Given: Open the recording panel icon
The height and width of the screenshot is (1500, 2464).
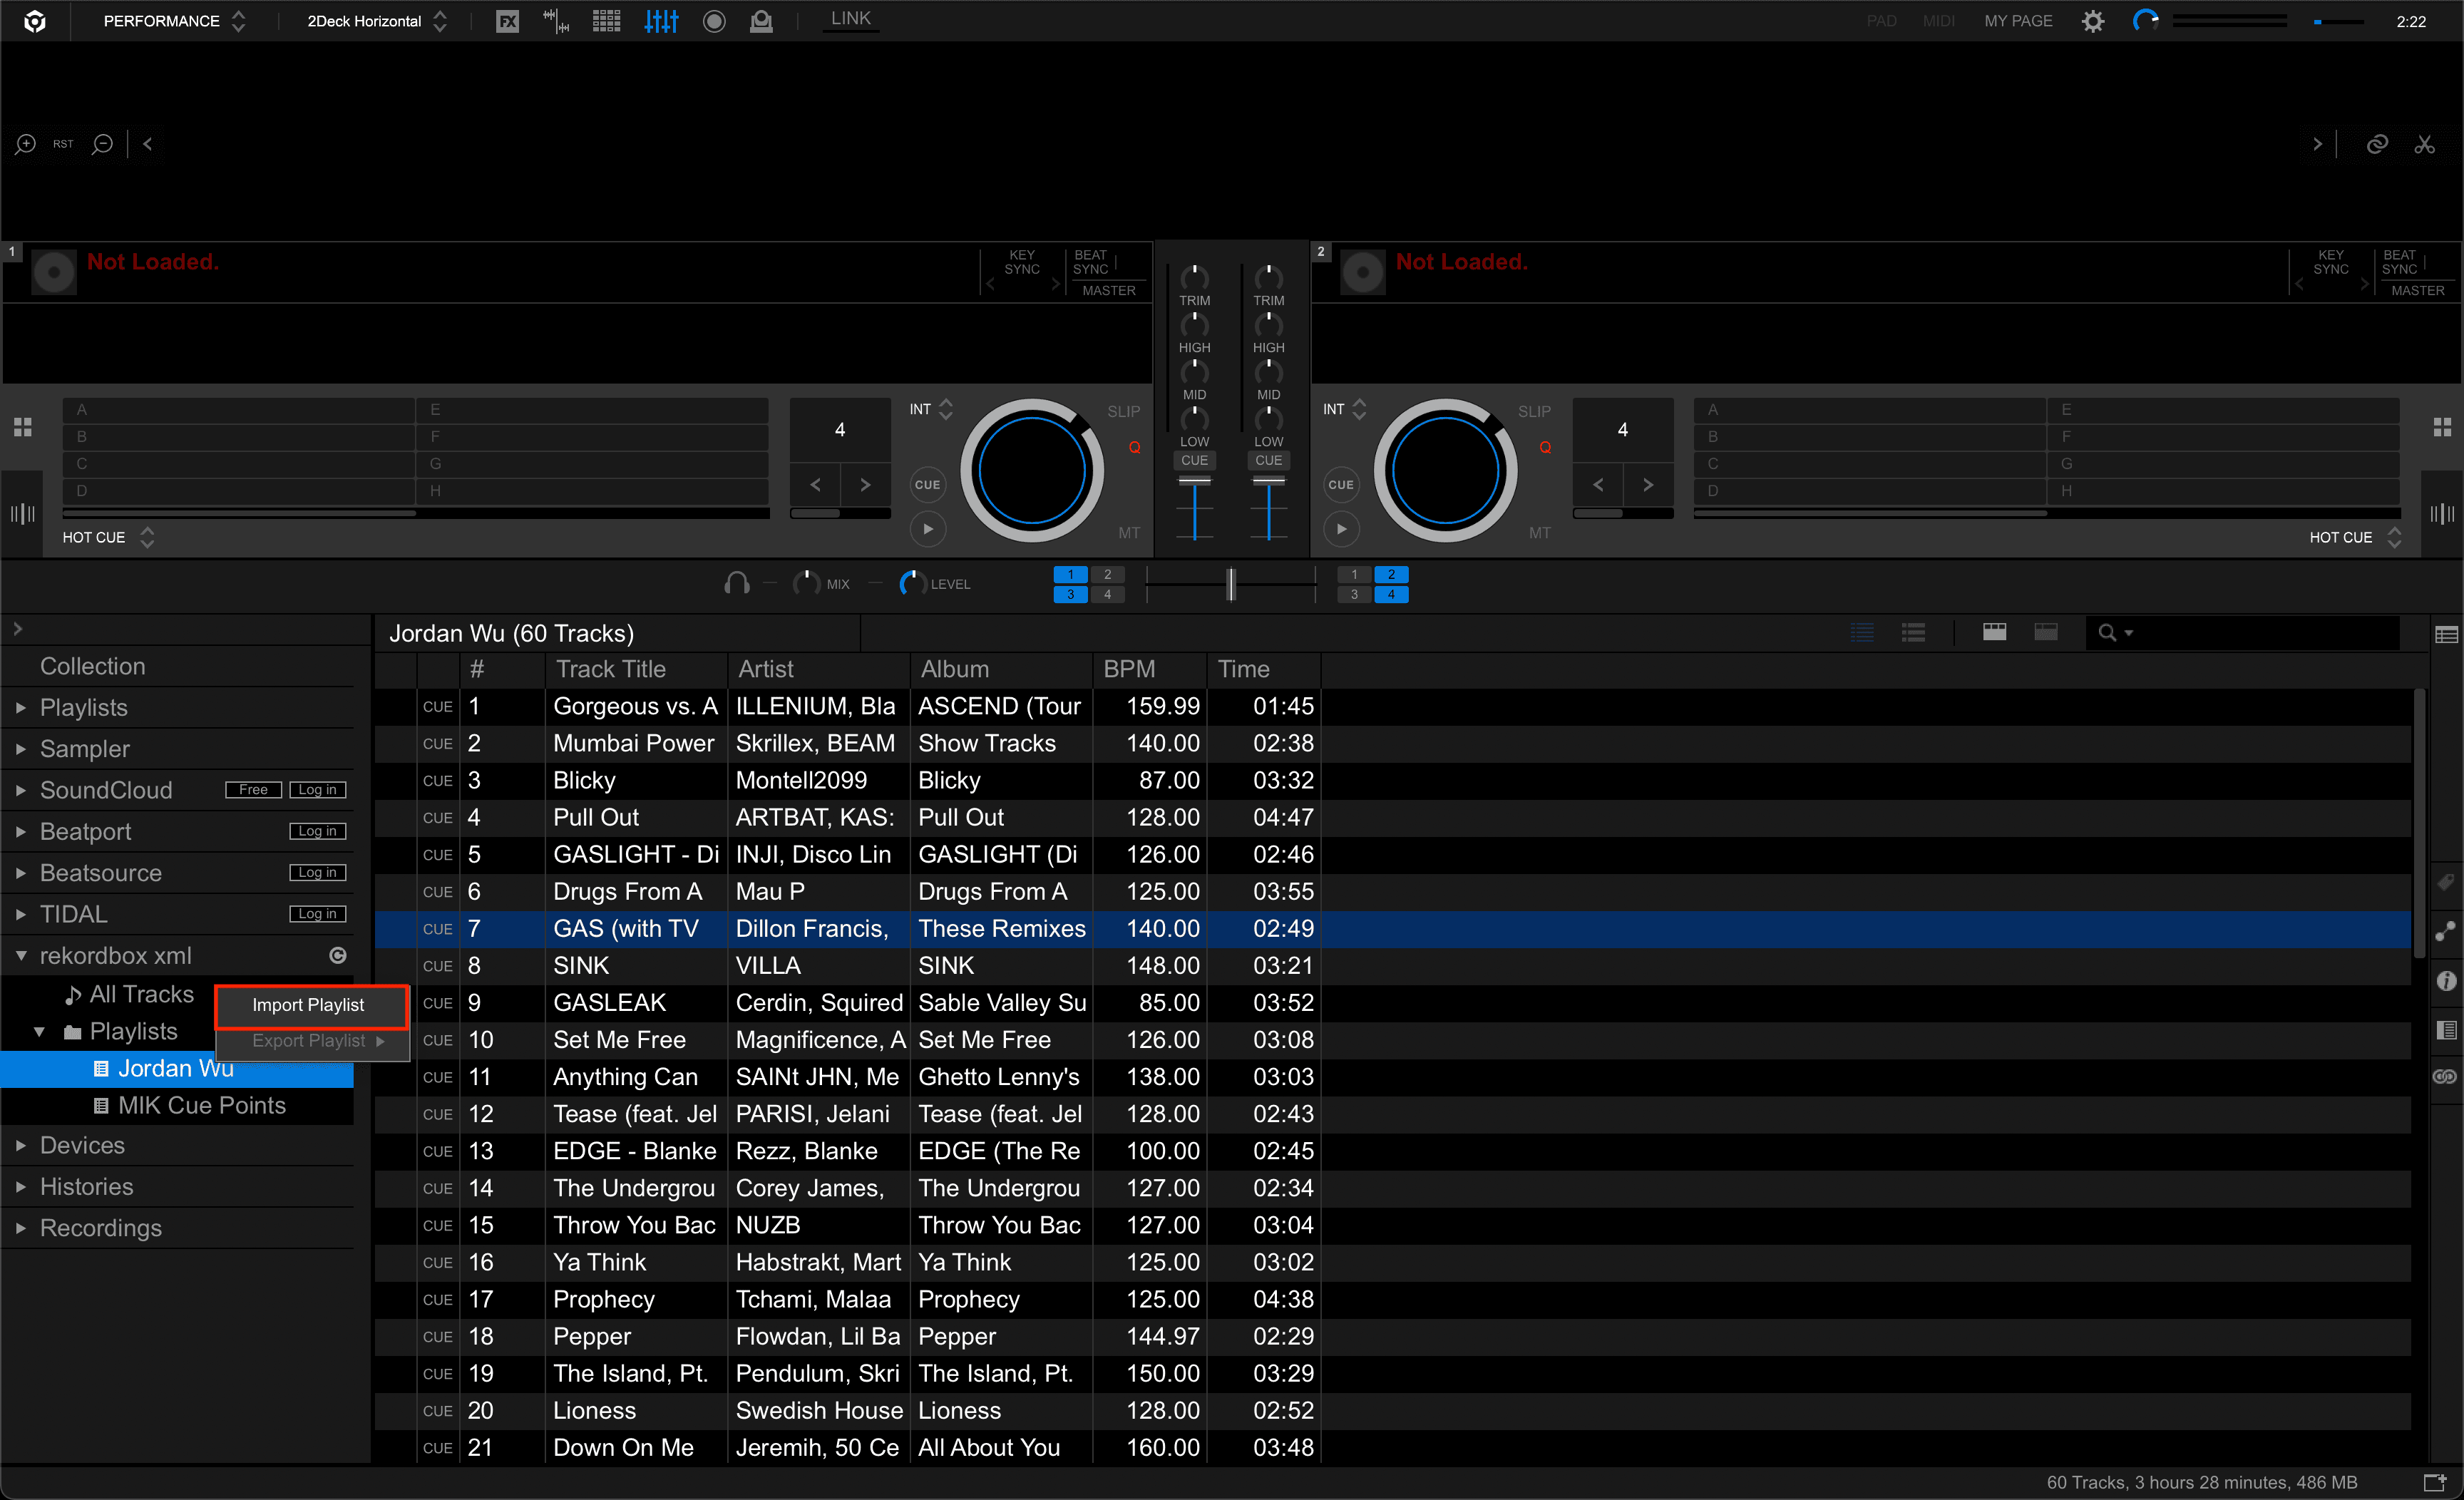Looking at the screenshot, I should [714, 21].
